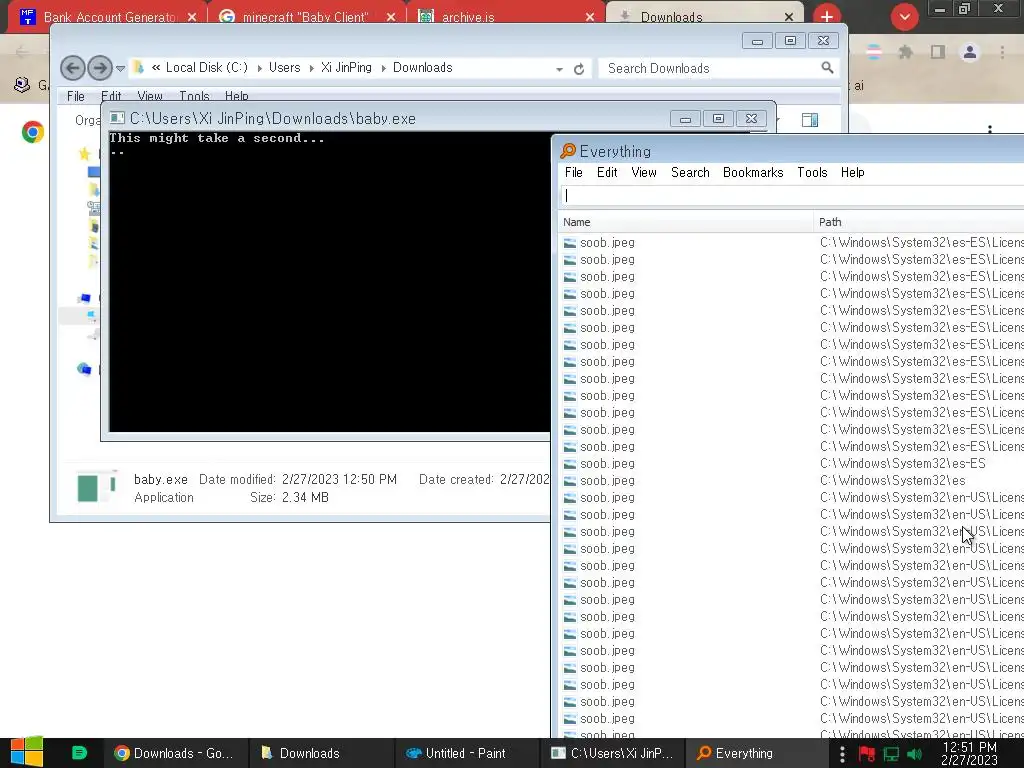Go forward in Explorer Downloads window
This screenshot has width=1024, height=768.
(x=99, y=67)
